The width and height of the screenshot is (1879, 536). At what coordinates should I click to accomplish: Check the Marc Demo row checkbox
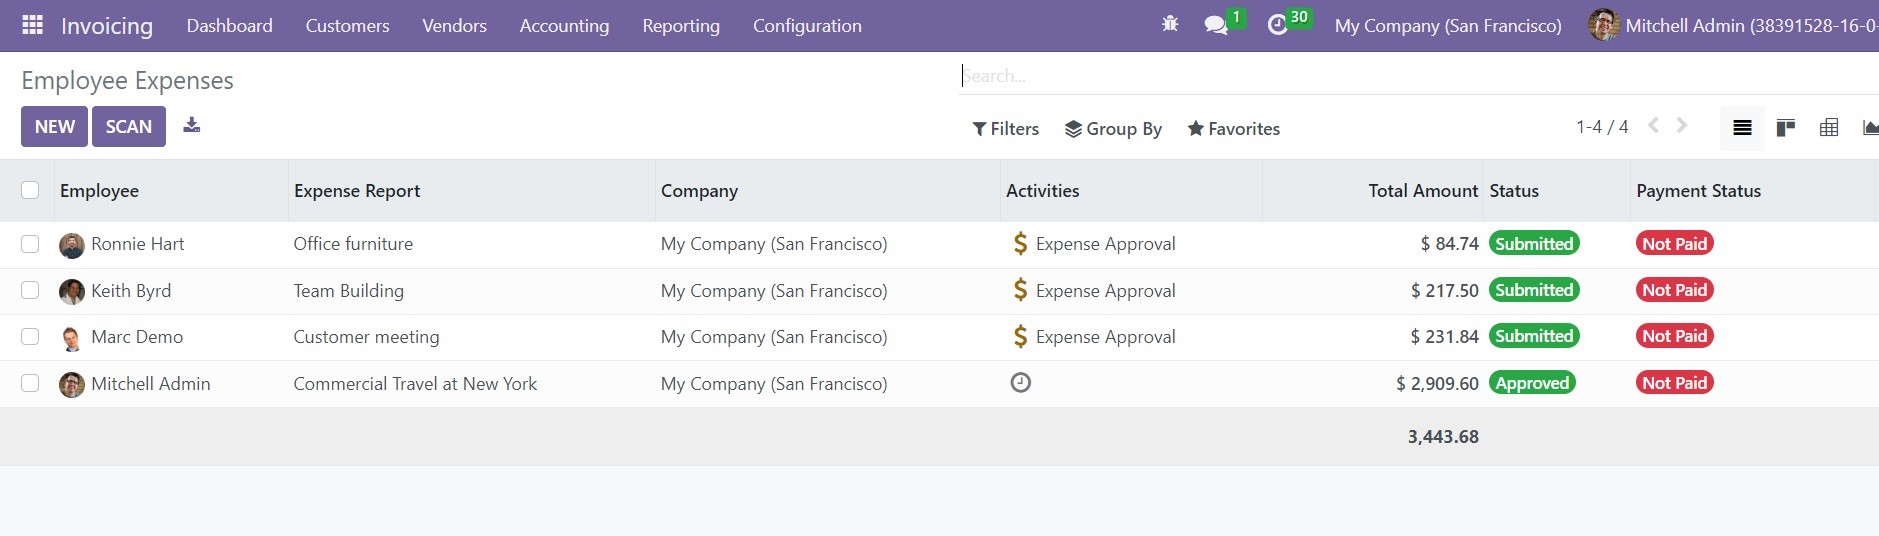click(30, 337)
